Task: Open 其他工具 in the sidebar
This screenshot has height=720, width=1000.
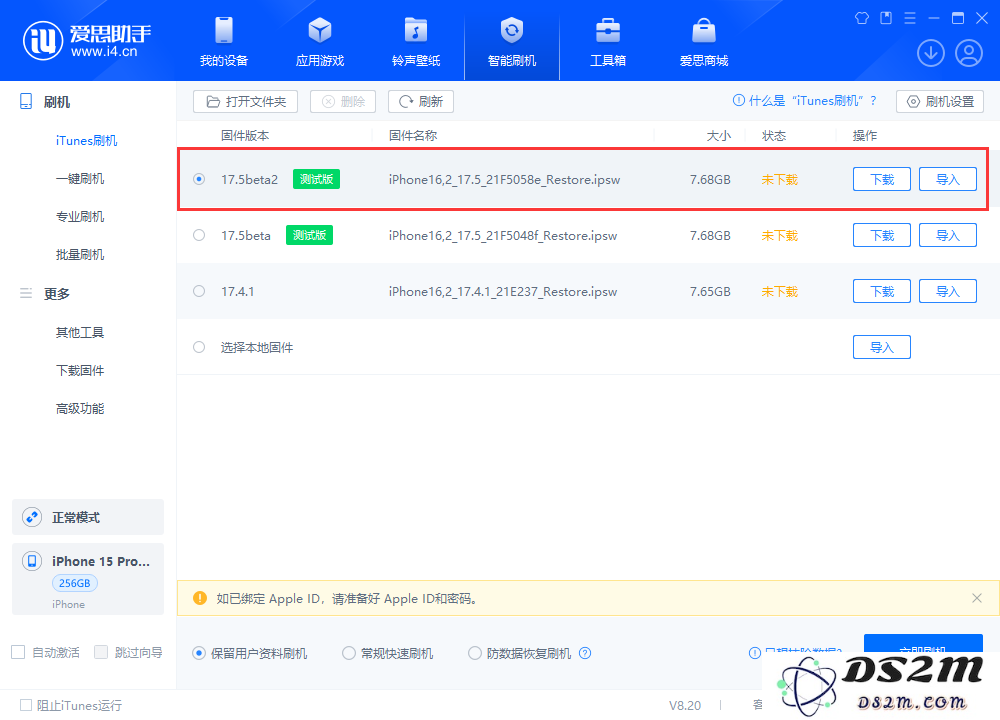Action: pos(80,332)
